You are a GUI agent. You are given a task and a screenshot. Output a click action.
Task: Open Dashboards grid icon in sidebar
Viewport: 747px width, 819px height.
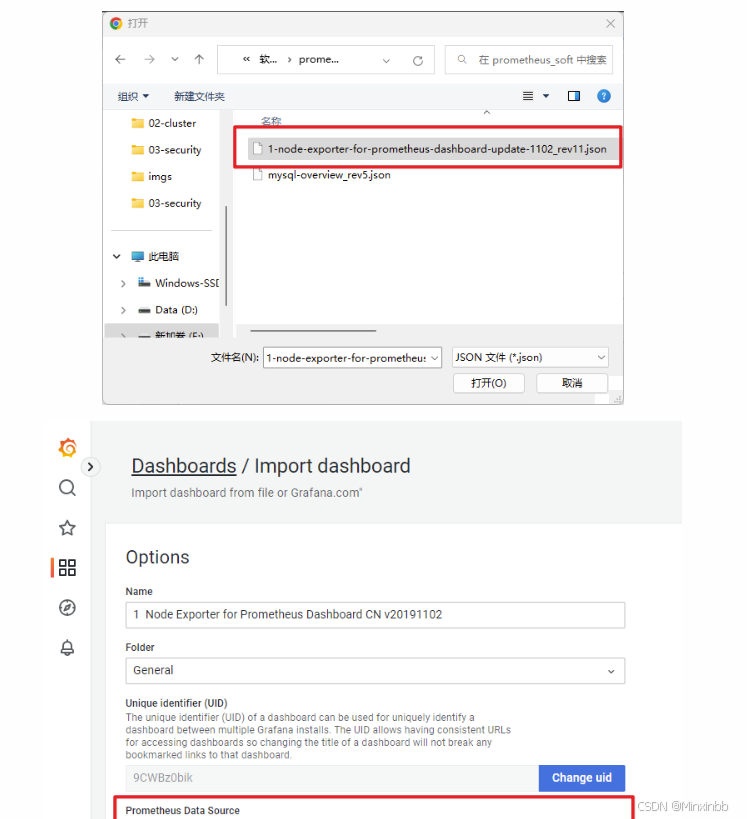(x=67, y=567)
